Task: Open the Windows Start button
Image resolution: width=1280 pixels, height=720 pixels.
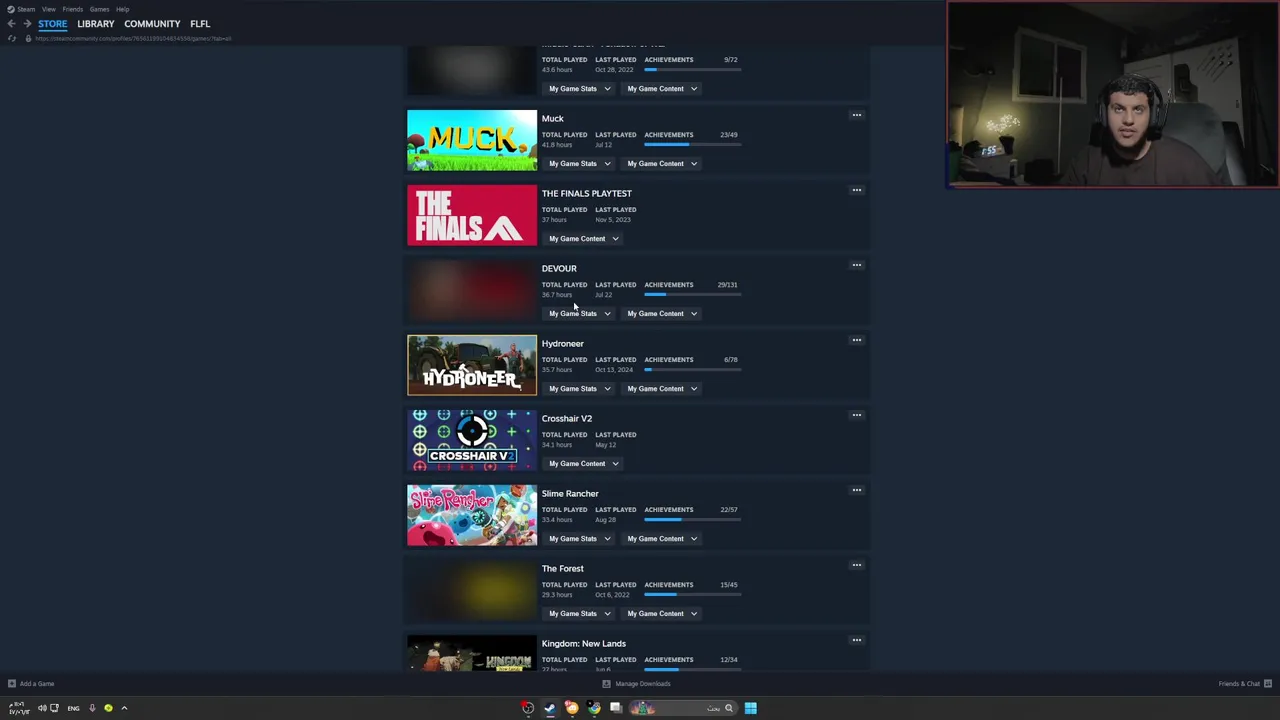Action: [750, 708]
